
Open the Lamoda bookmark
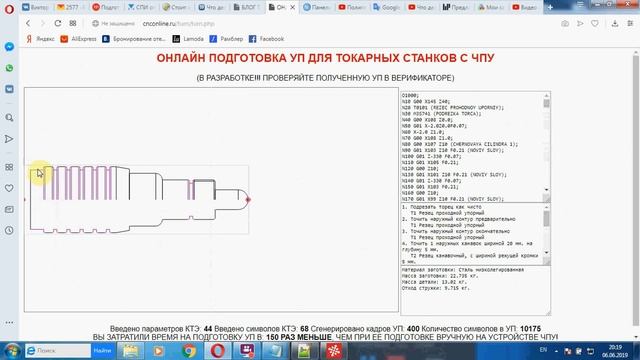pos(188,39)
